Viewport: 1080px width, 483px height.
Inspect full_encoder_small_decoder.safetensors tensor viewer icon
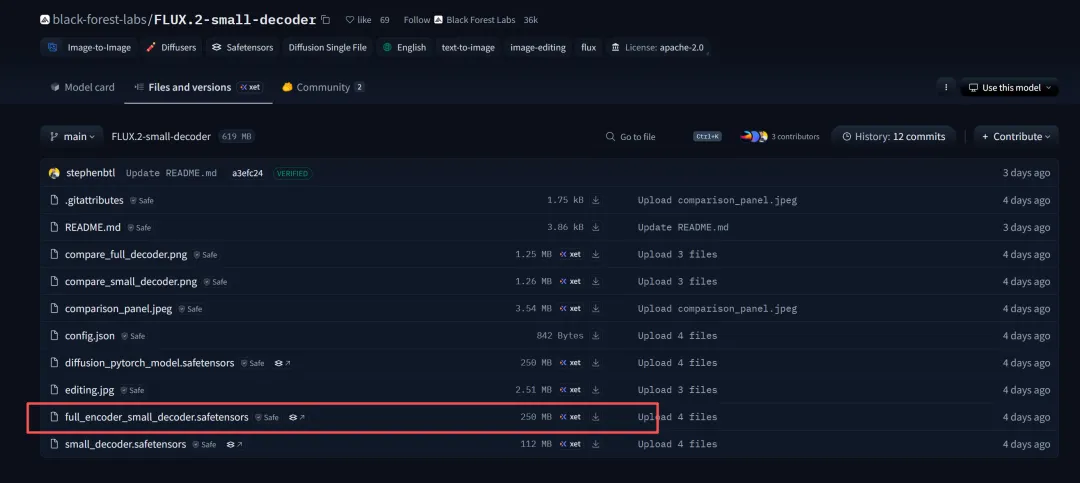tap(297, 418)
